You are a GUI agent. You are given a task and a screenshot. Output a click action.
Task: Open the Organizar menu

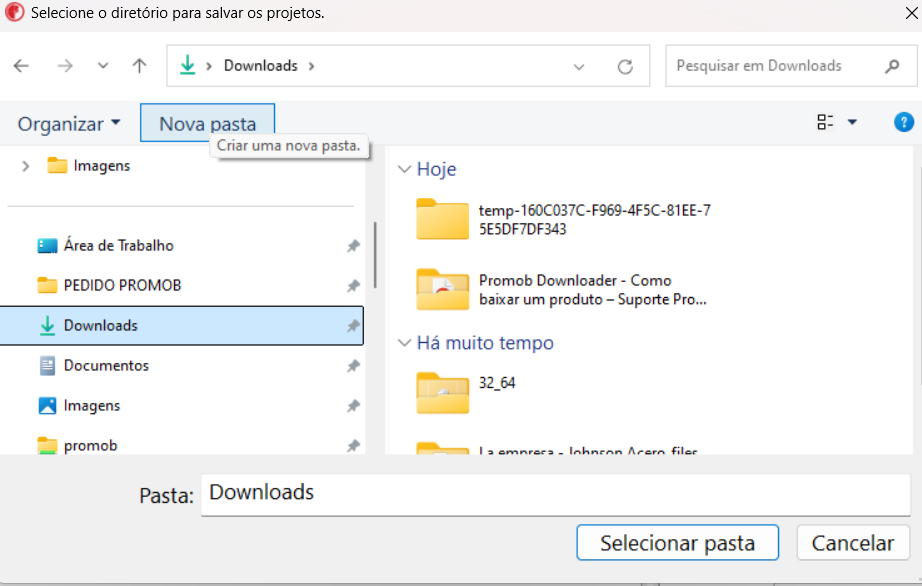[x=68, y=124]
